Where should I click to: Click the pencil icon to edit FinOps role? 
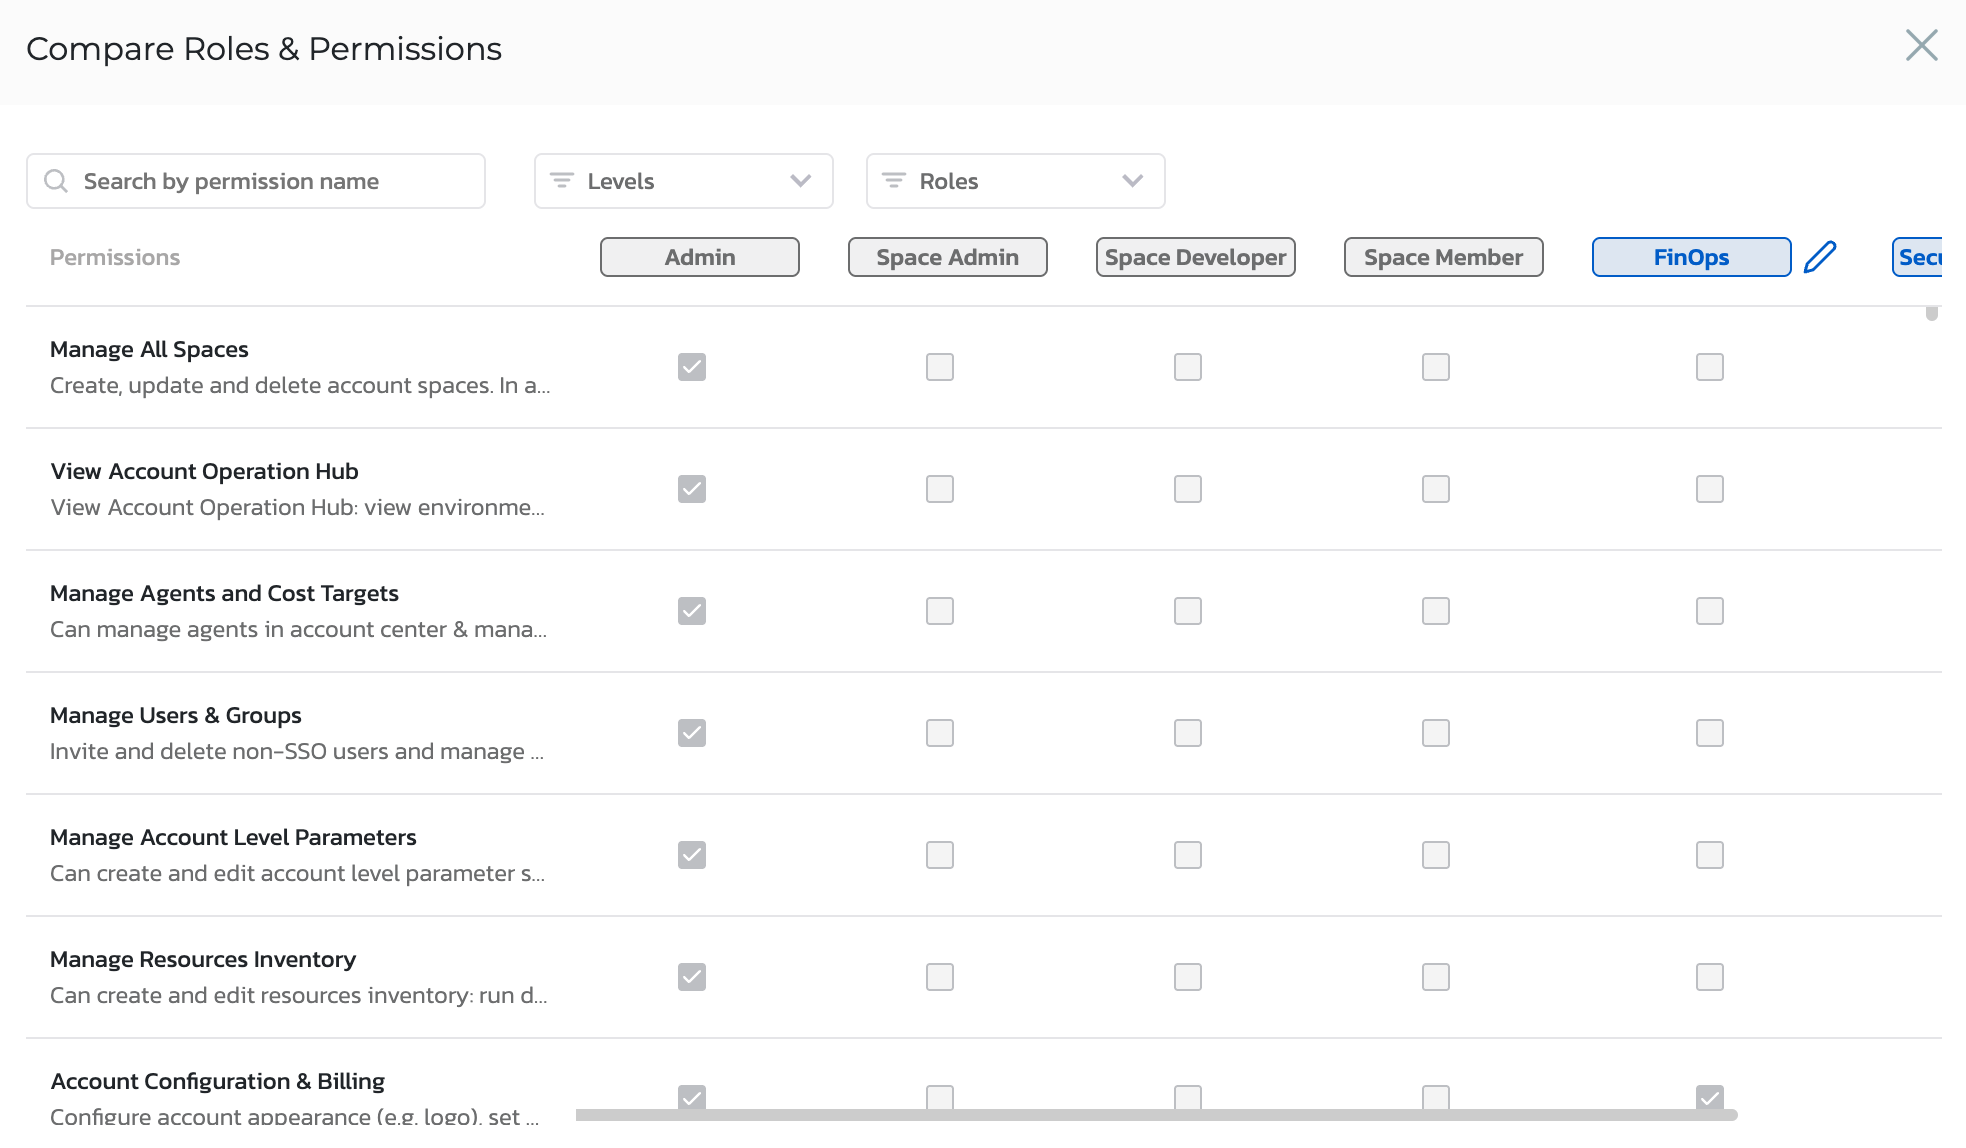click(x=1822, y=257)
